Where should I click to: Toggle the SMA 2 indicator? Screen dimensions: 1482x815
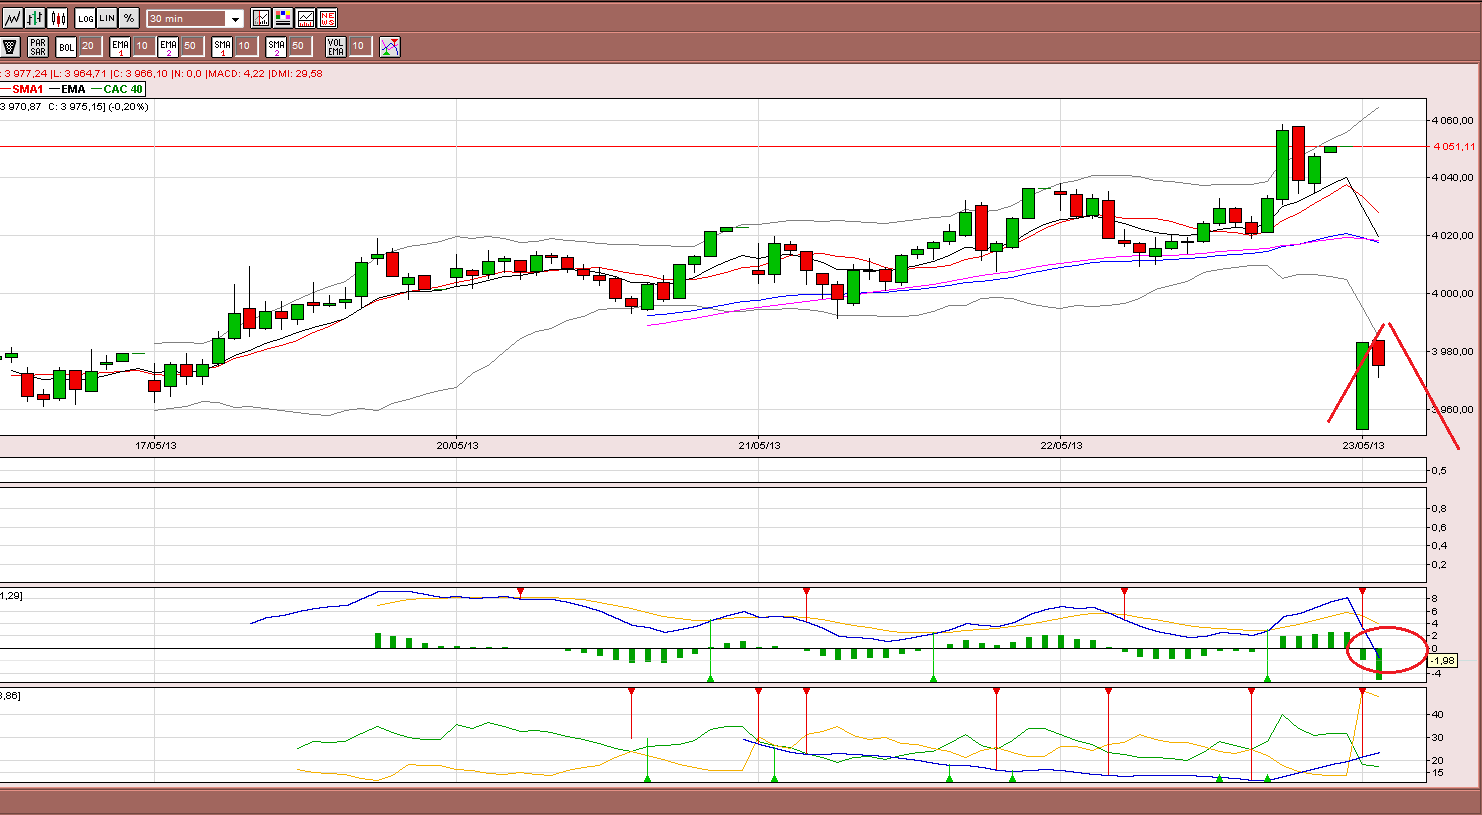click(276, 46)
